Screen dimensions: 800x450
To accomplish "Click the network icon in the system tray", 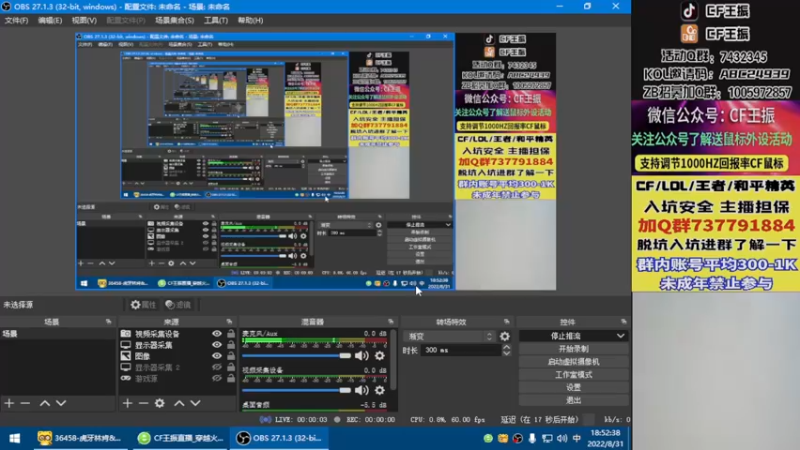I will click(547, 438).
